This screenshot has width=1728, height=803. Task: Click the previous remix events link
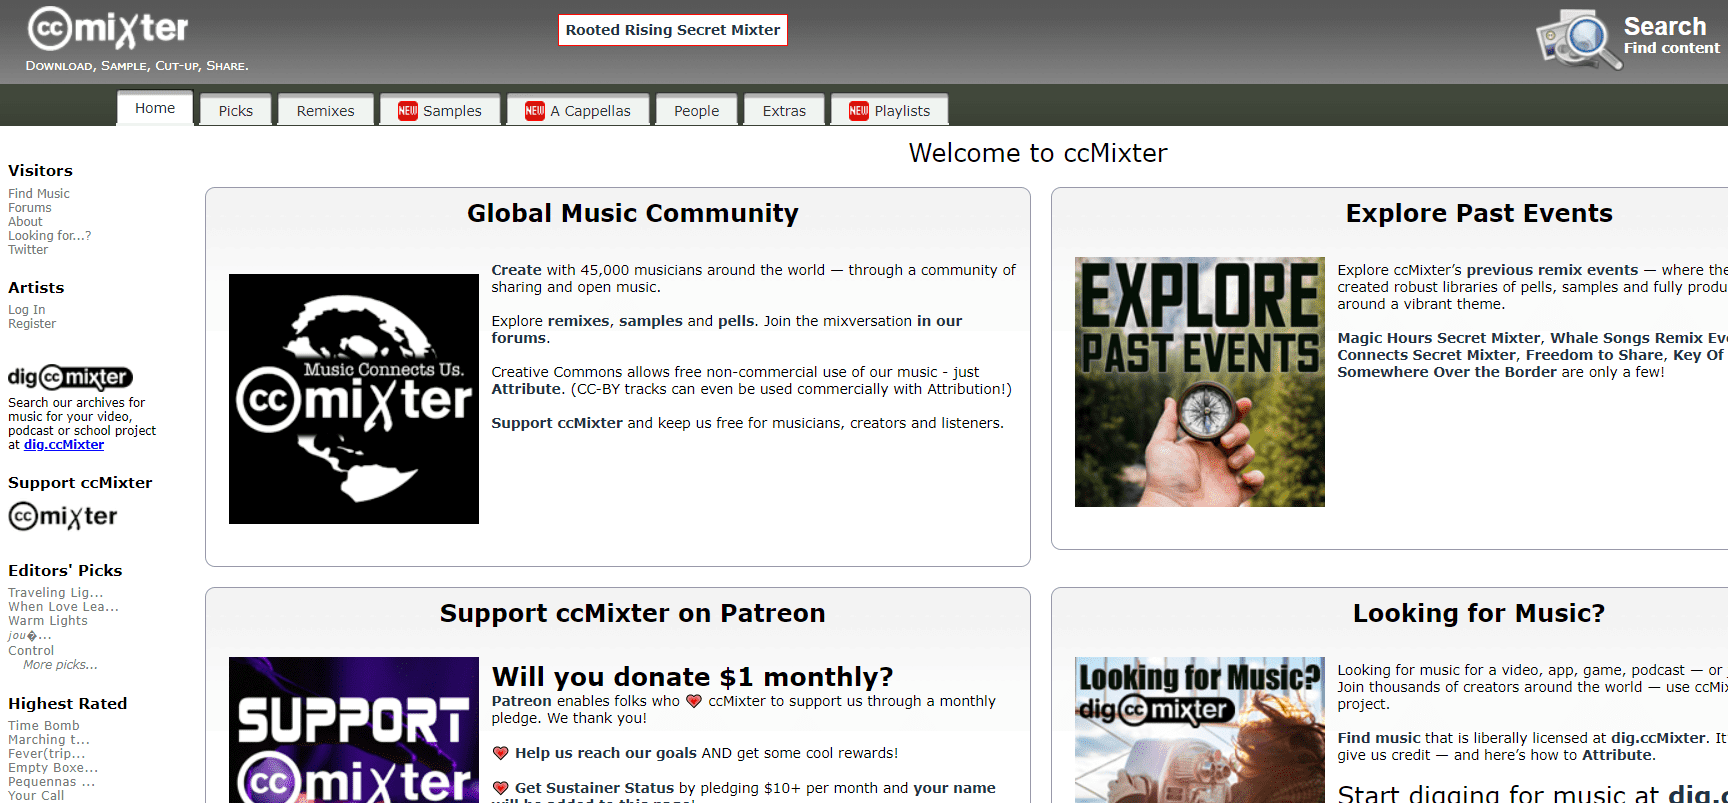point(1553,270)
